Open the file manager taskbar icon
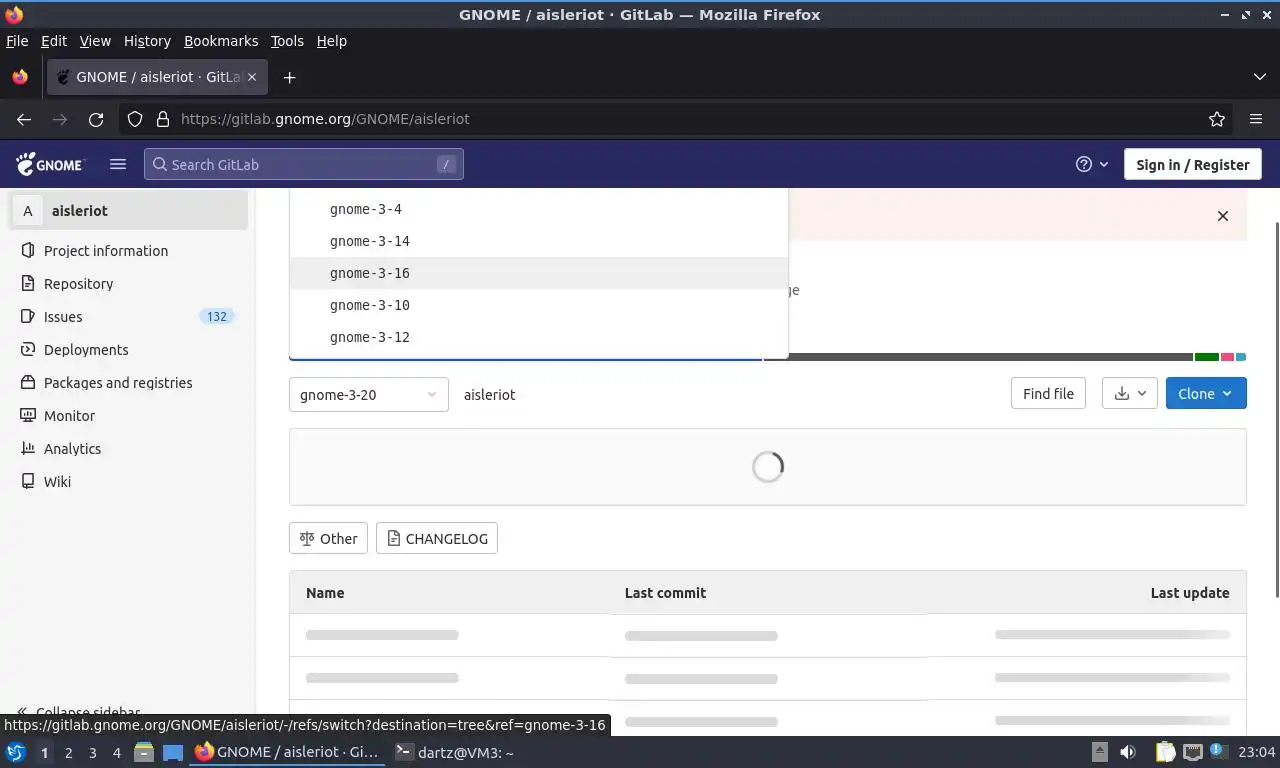Image resolution: width=1280 pixels, height=768 pixels. (143, 752)
